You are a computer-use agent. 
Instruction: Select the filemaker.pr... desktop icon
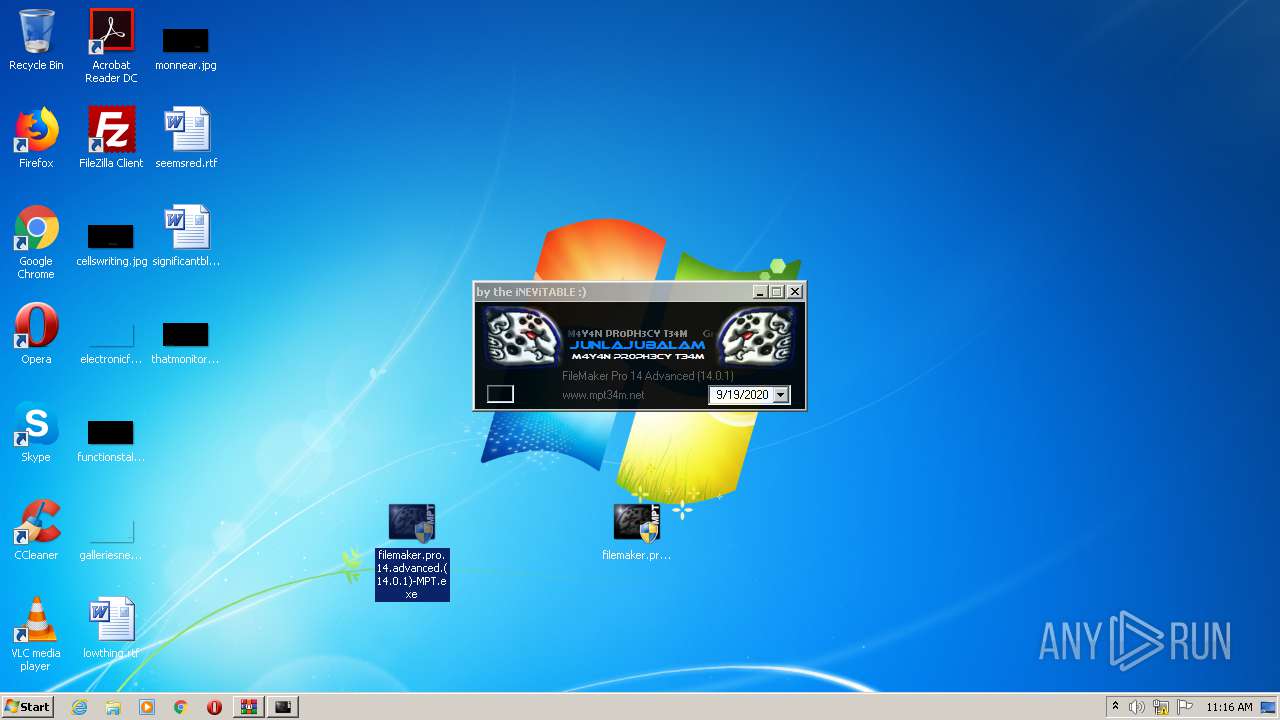[637, 531]
